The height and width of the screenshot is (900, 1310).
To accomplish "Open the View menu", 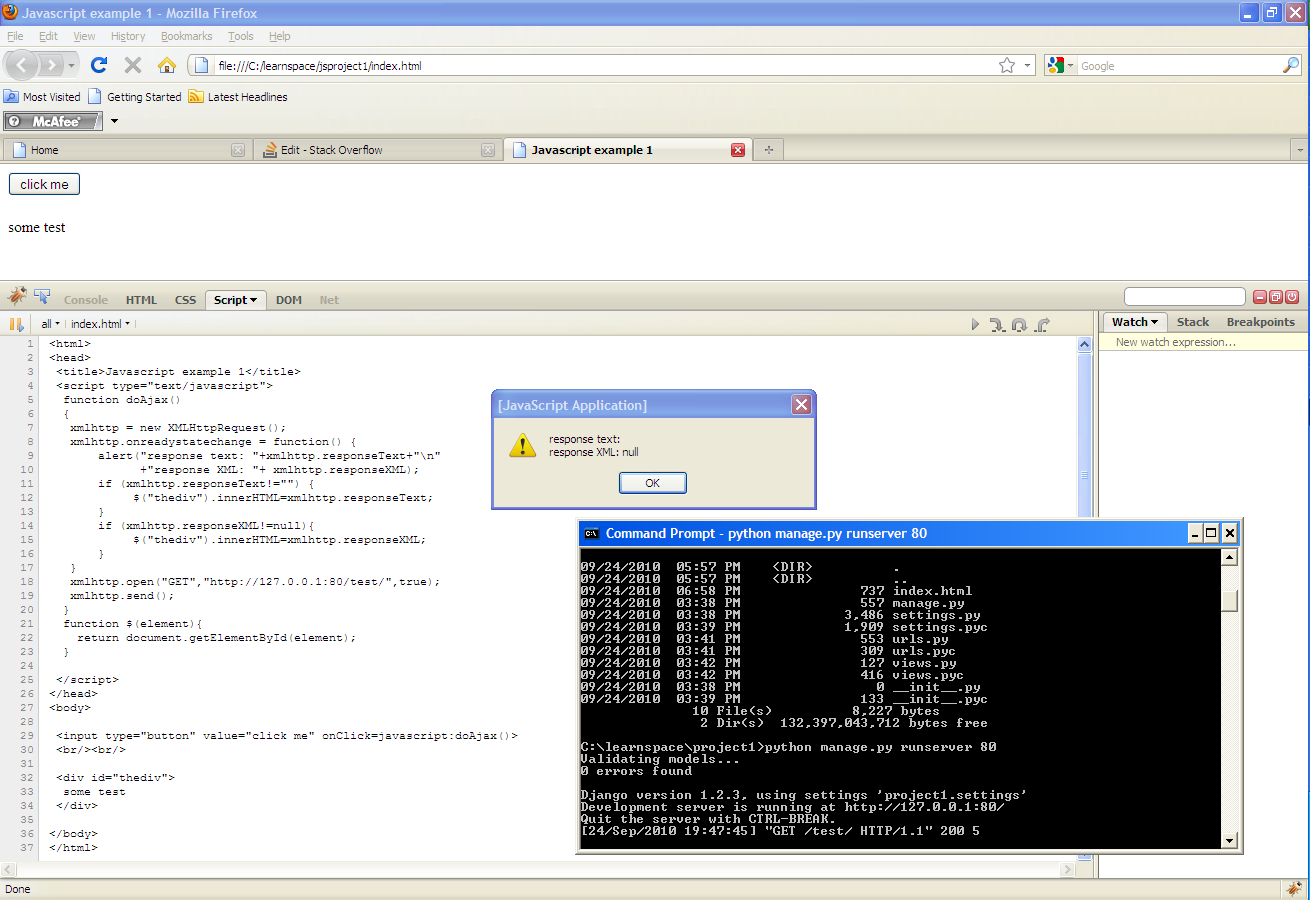I will 84,36.
